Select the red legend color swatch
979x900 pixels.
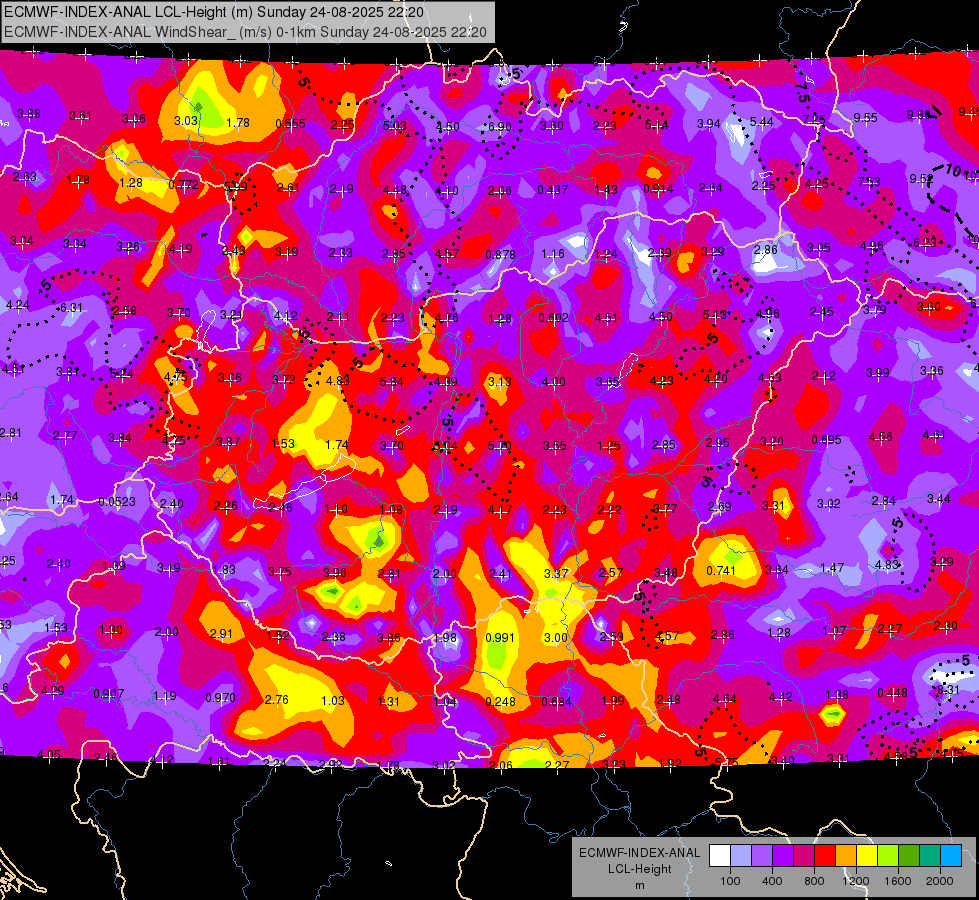pos(825,856)
